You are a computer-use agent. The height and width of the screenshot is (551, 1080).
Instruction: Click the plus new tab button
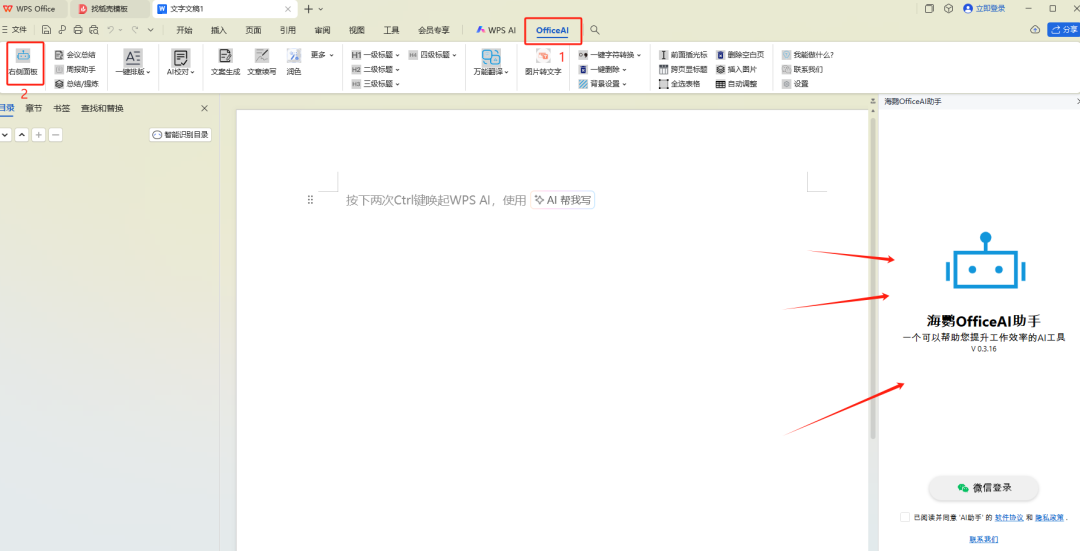click(x=309, y=9)
